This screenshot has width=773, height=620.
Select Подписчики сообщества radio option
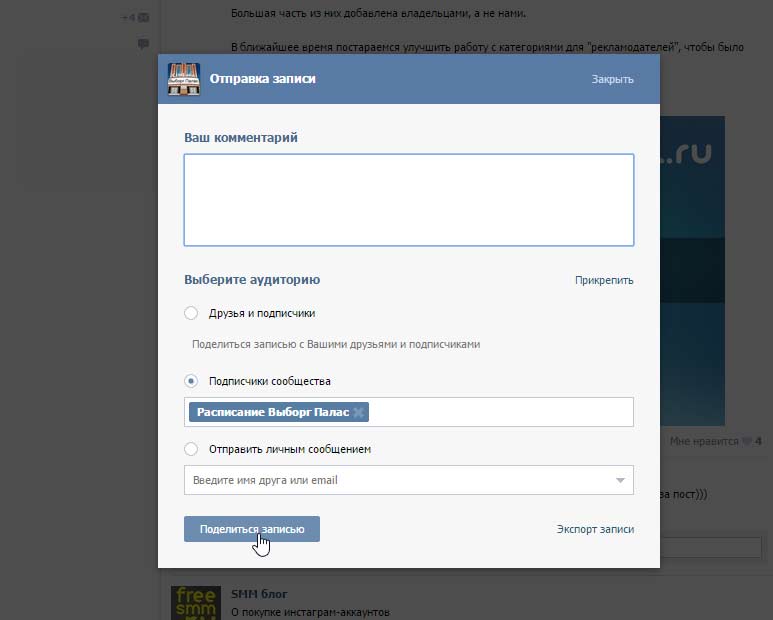[x=191, y=381]
